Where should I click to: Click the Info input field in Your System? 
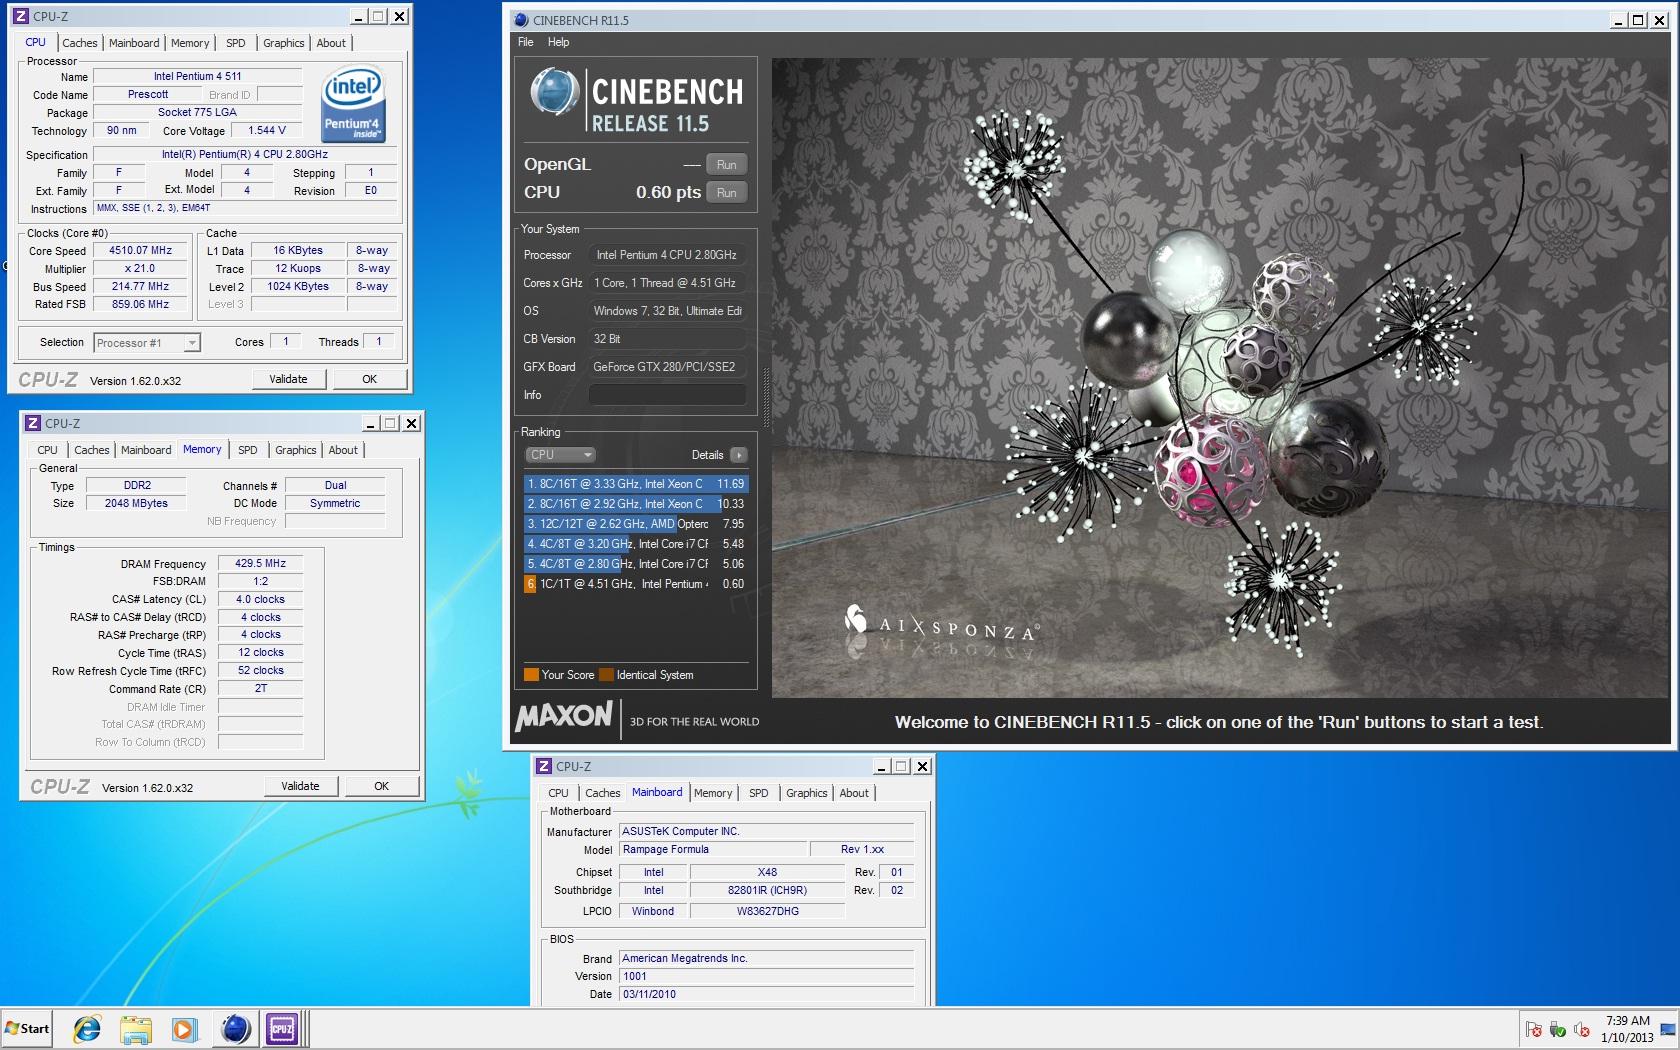point(667,395)
